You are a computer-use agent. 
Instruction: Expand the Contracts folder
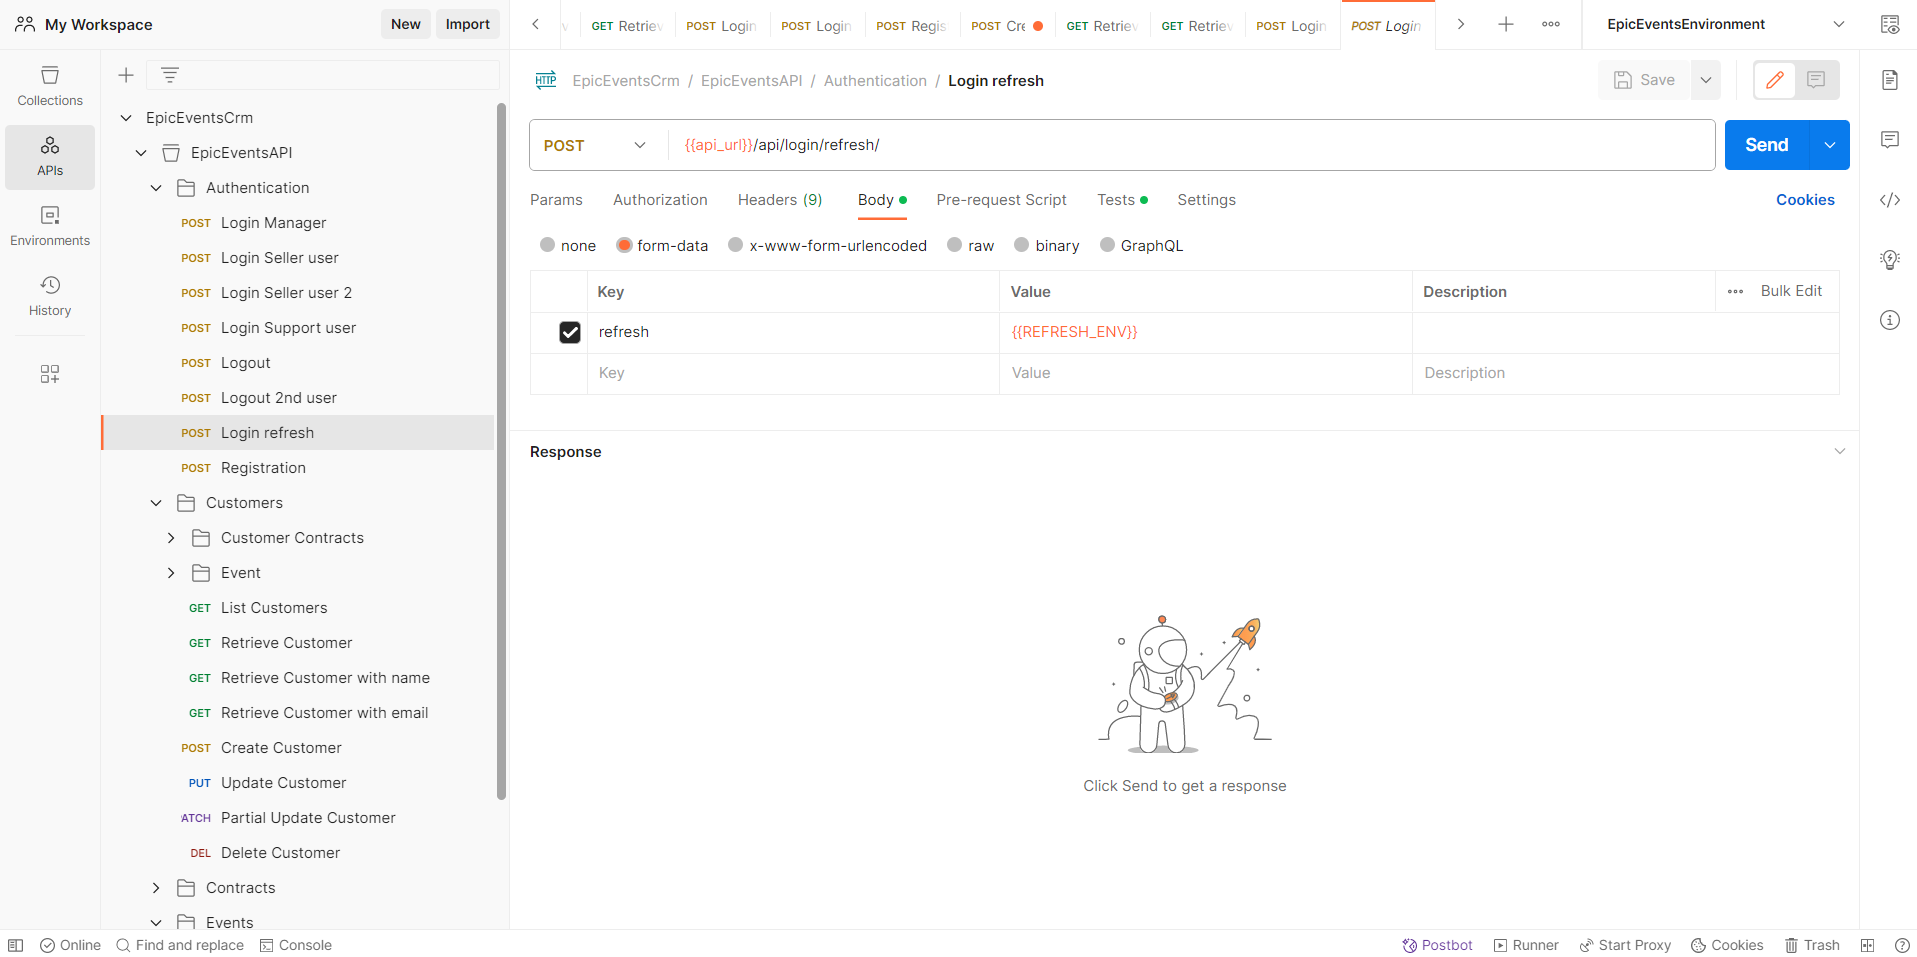(156, 888)
